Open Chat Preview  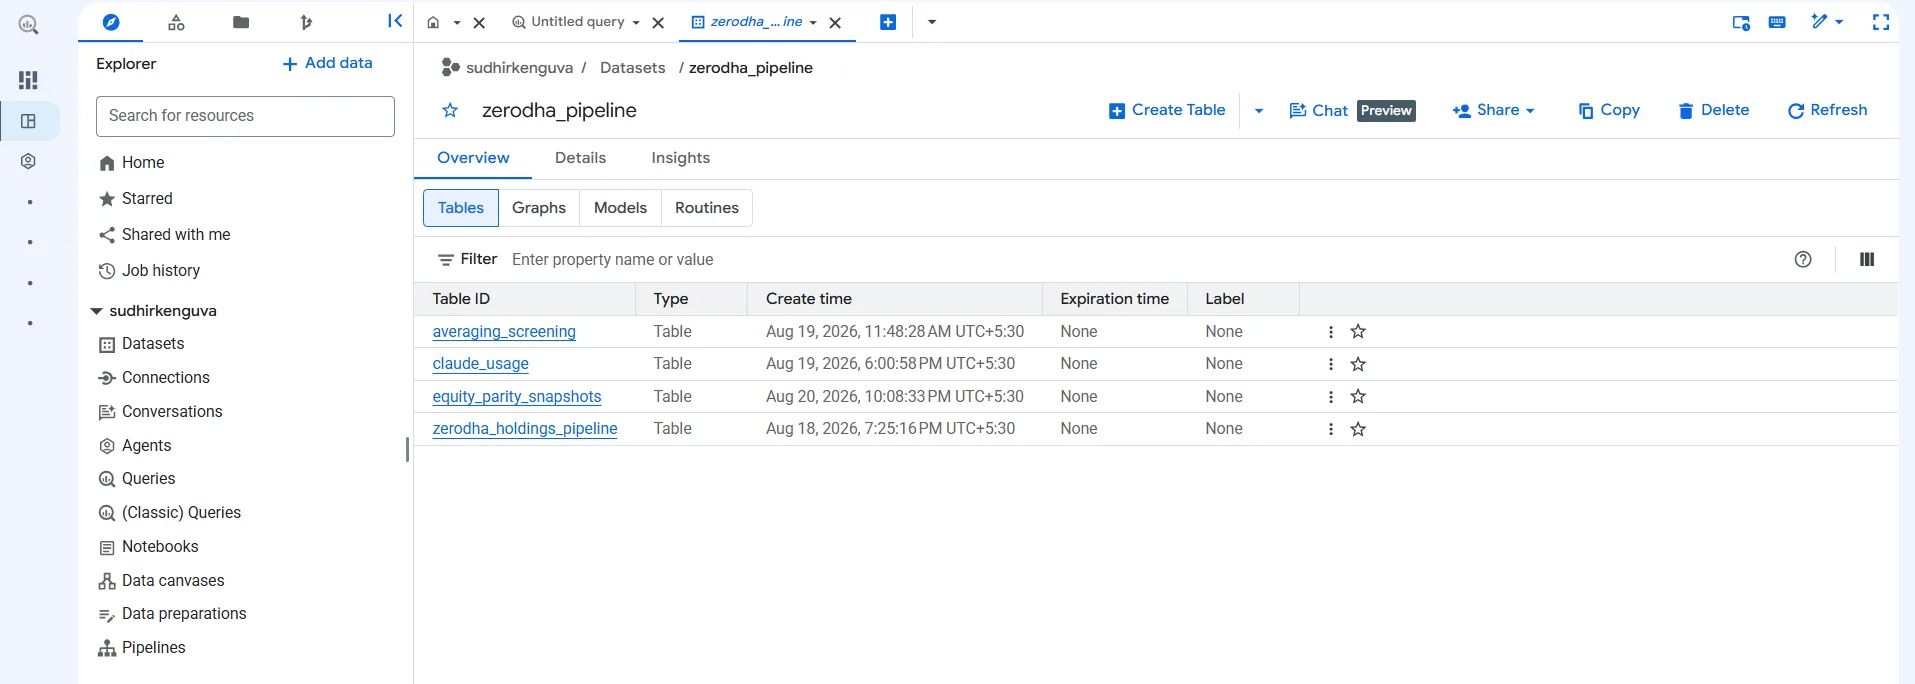point(1352,110)
